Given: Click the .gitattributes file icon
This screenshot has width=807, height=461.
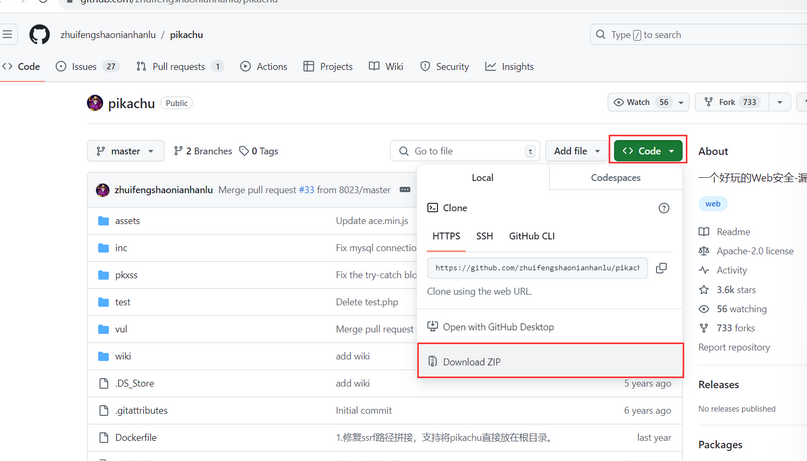Looking at the screenshot, I should click(103, 411).
